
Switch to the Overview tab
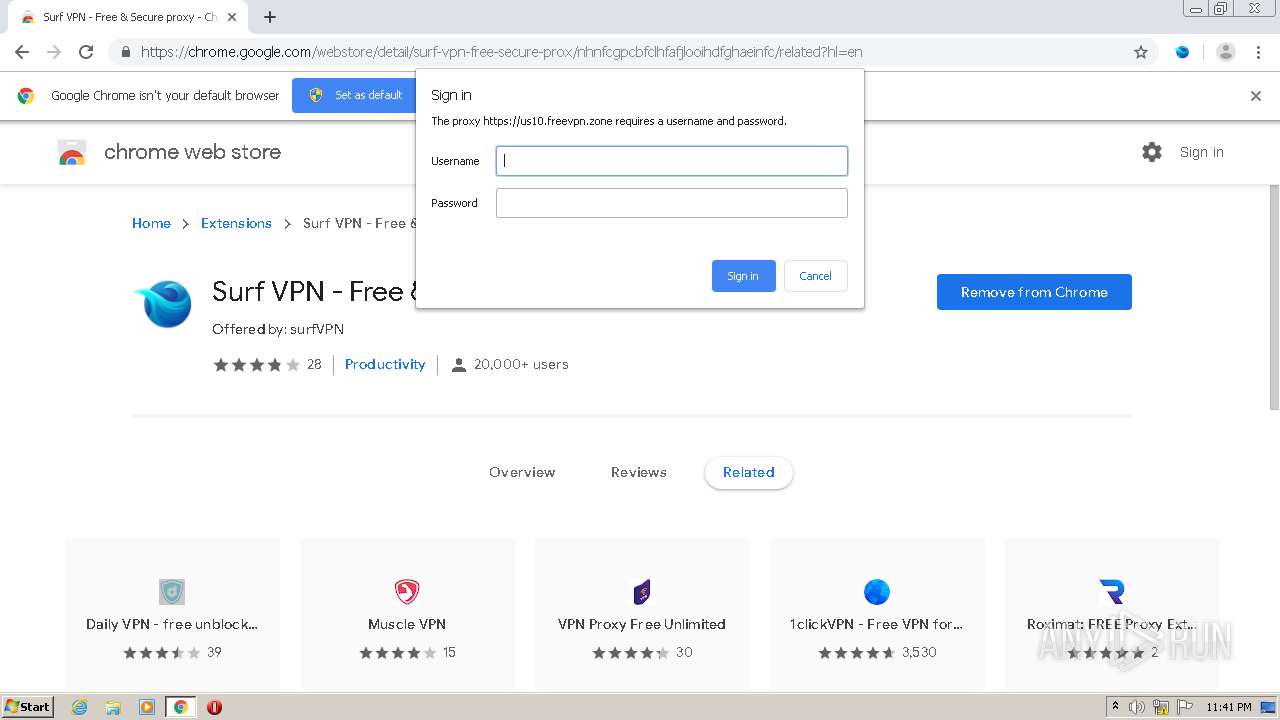click(522, 472)
